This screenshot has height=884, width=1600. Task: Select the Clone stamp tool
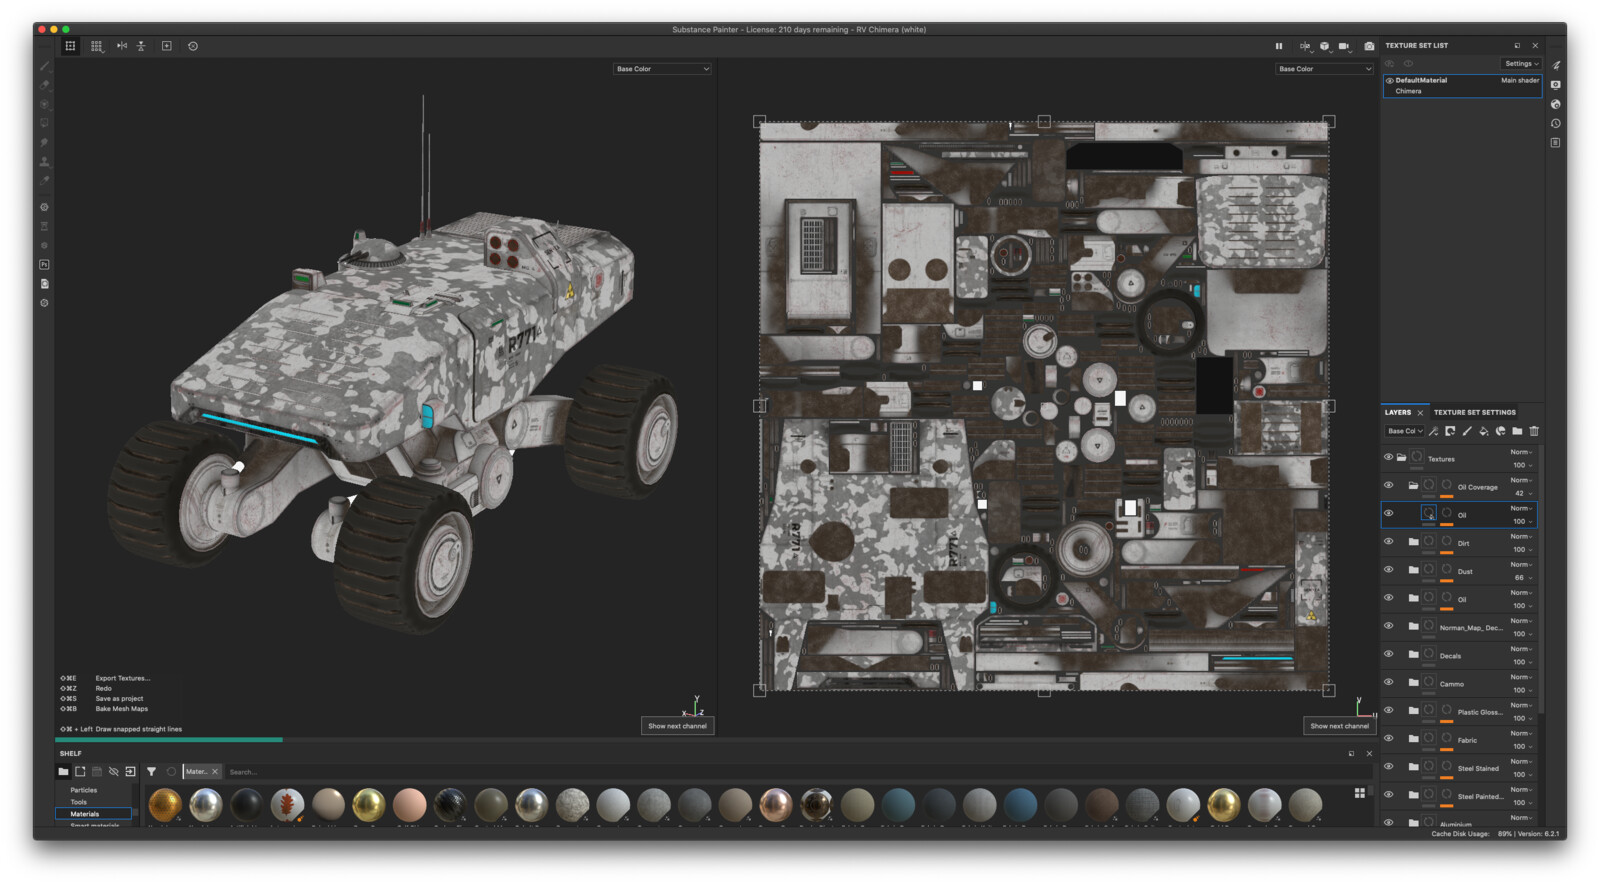coord(44,161)
